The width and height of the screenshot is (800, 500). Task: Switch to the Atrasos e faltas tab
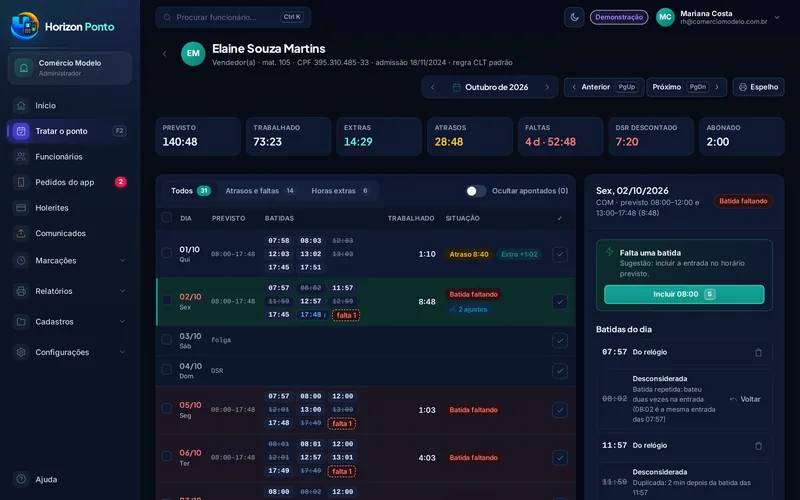(260, 191)
